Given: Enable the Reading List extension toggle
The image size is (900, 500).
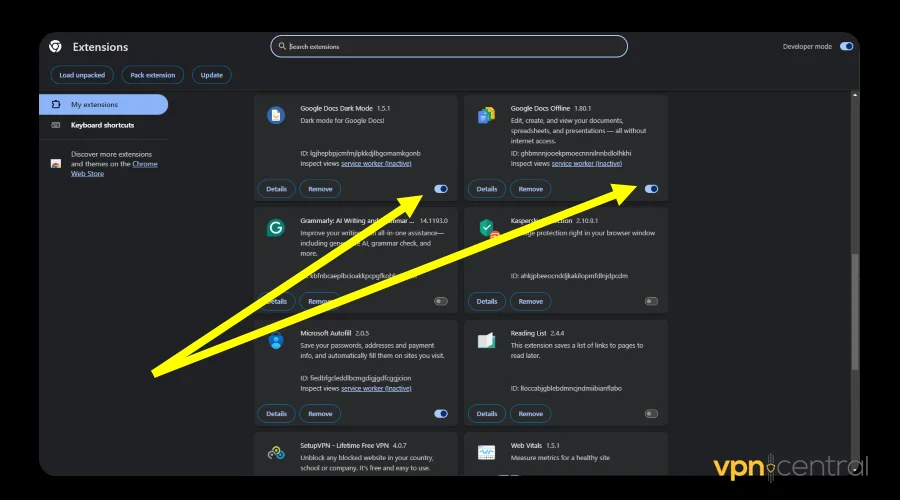Looking at the screenshot, I should tap(651, 413).
